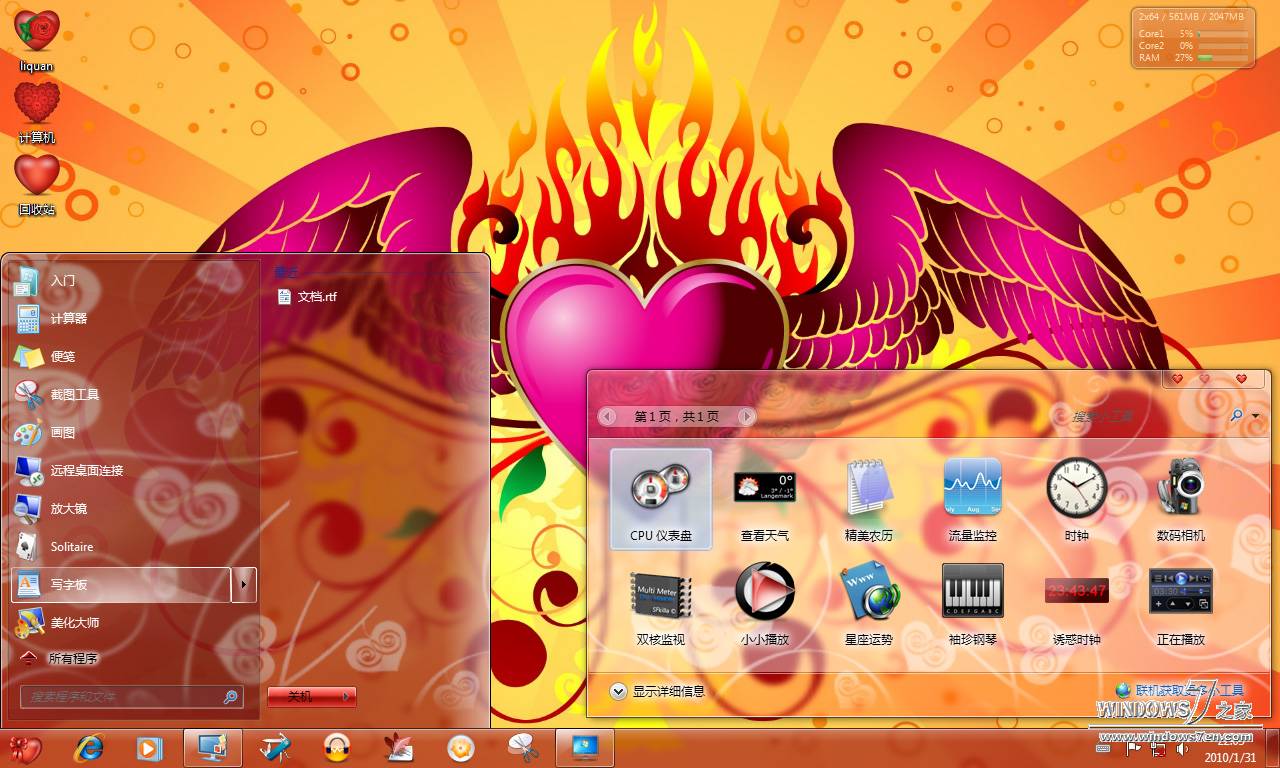The height and width of the screenshot is (768, 1280).
Task: Go to previous gadget page arrow
Action: (x=607, y=416)
